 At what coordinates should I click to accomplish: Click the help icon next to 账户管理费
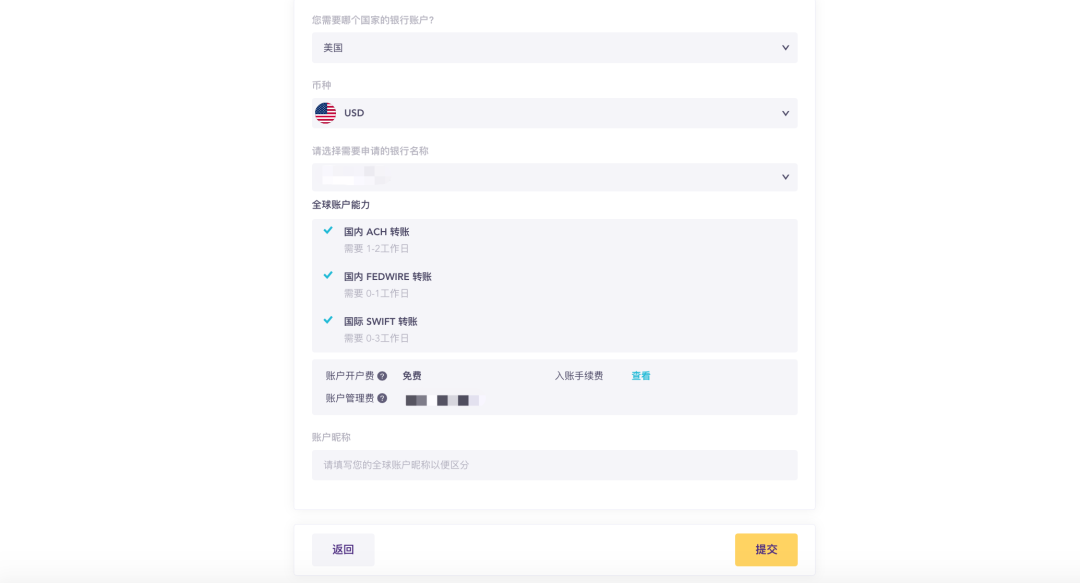click(x=383, y=397)
